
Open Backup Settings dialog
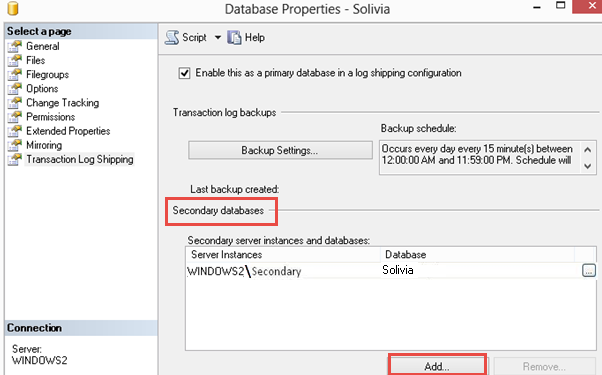(x=280, y=150)
